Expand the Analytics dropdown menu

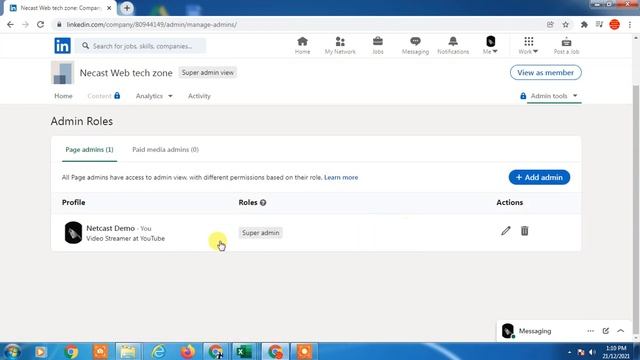pyautogui.click(x=154, y=96)
